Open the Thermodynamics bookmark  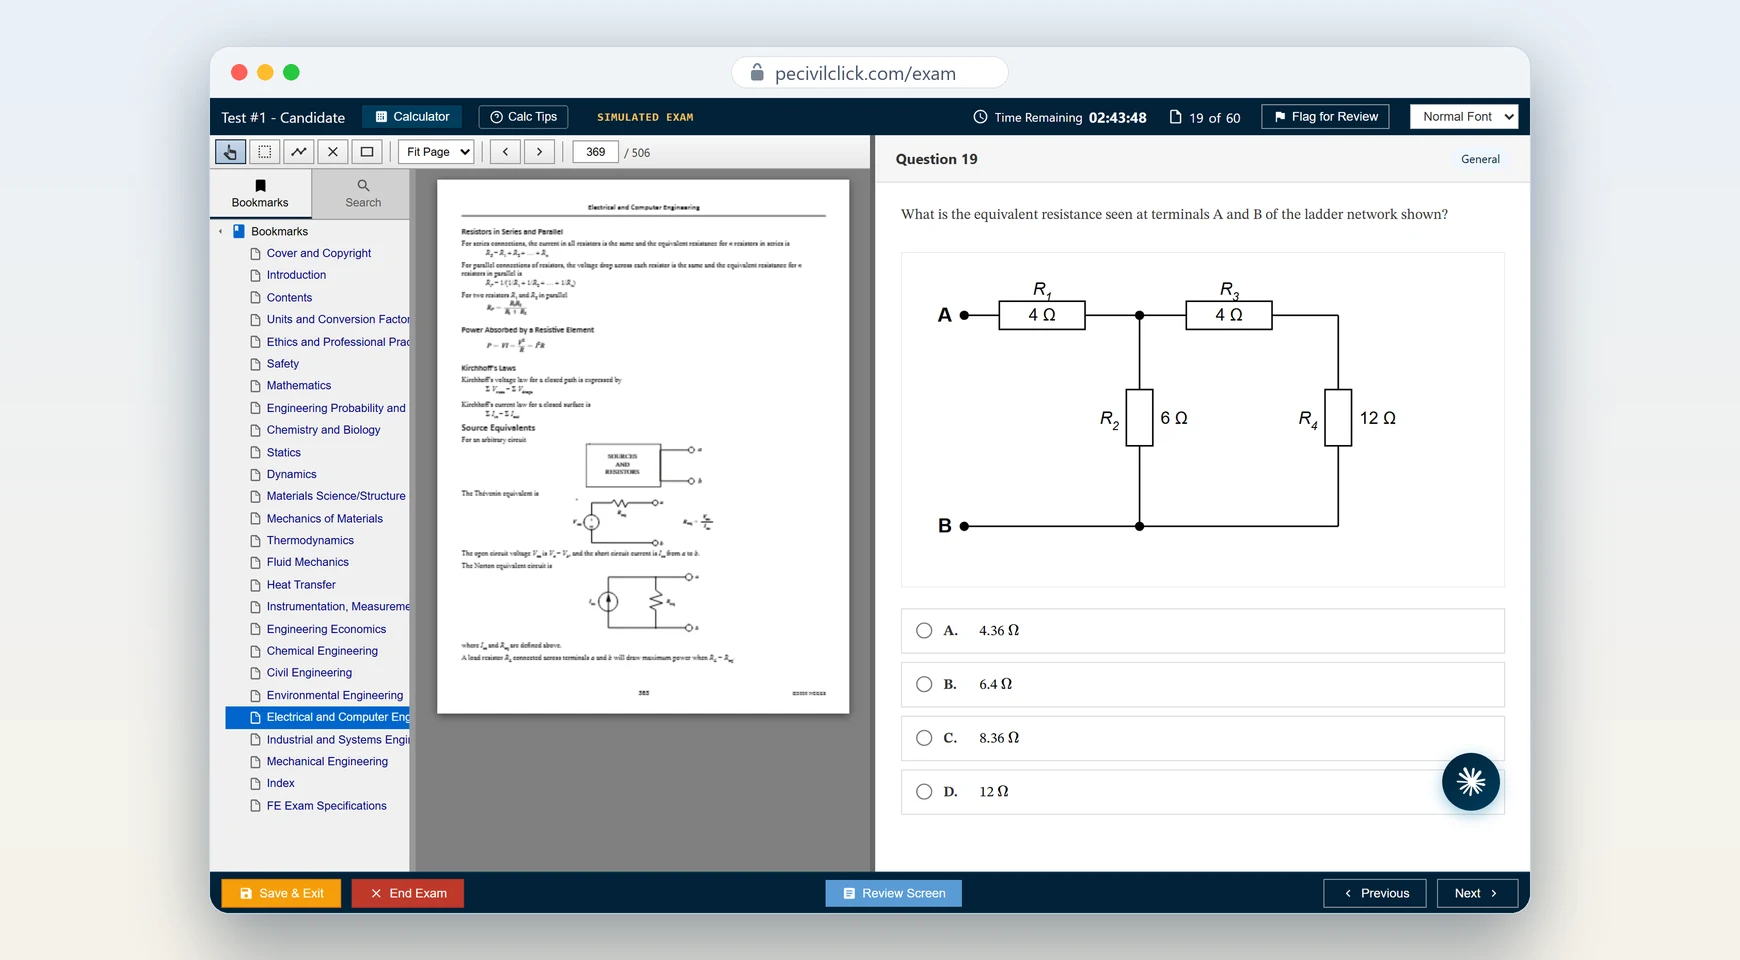[310, 541]
